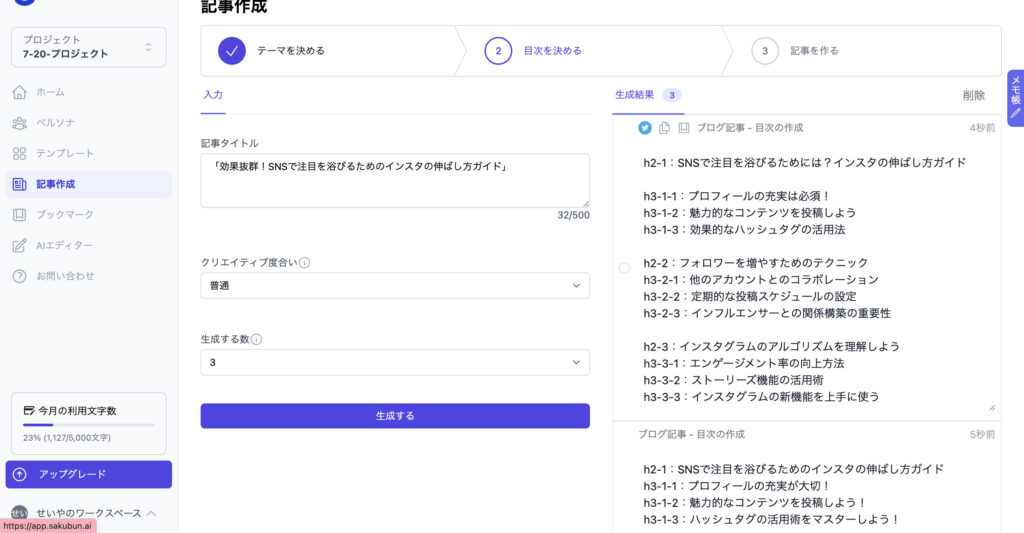
Task: Go back to the テーマを決める step
Action: tap(290, 51)
